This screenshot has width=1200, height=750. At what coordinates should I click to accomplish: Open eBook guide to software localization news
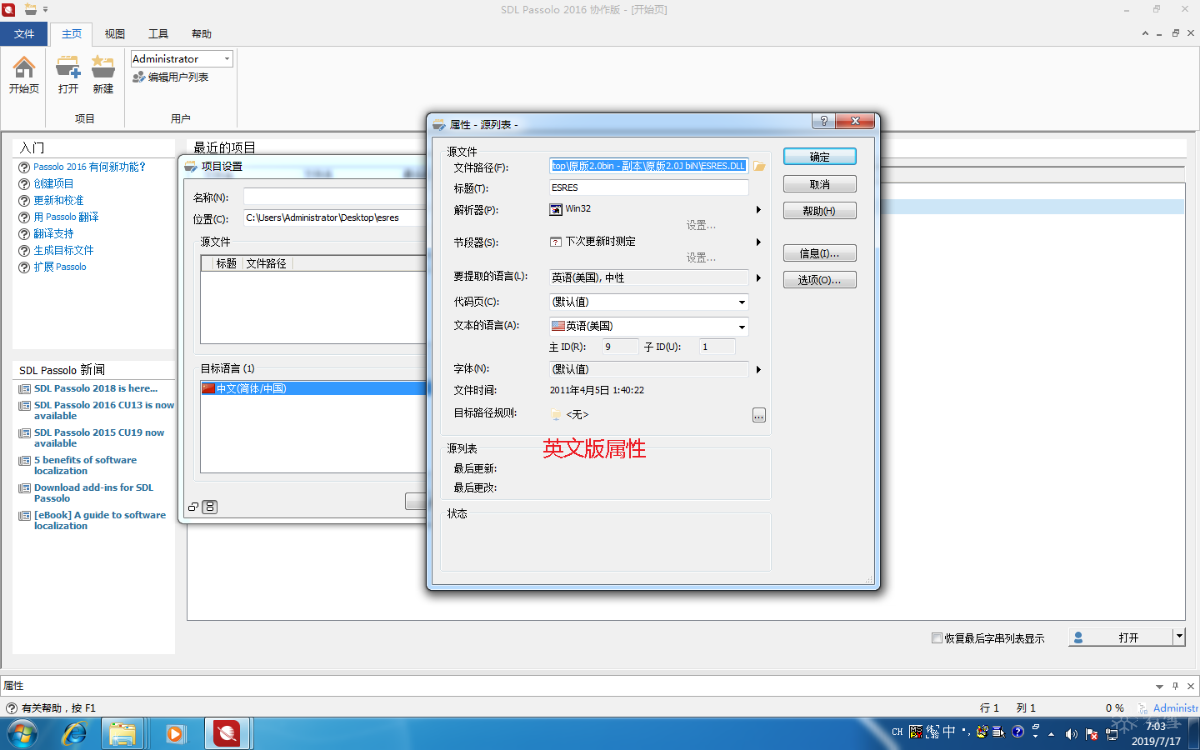click(100, 520)
